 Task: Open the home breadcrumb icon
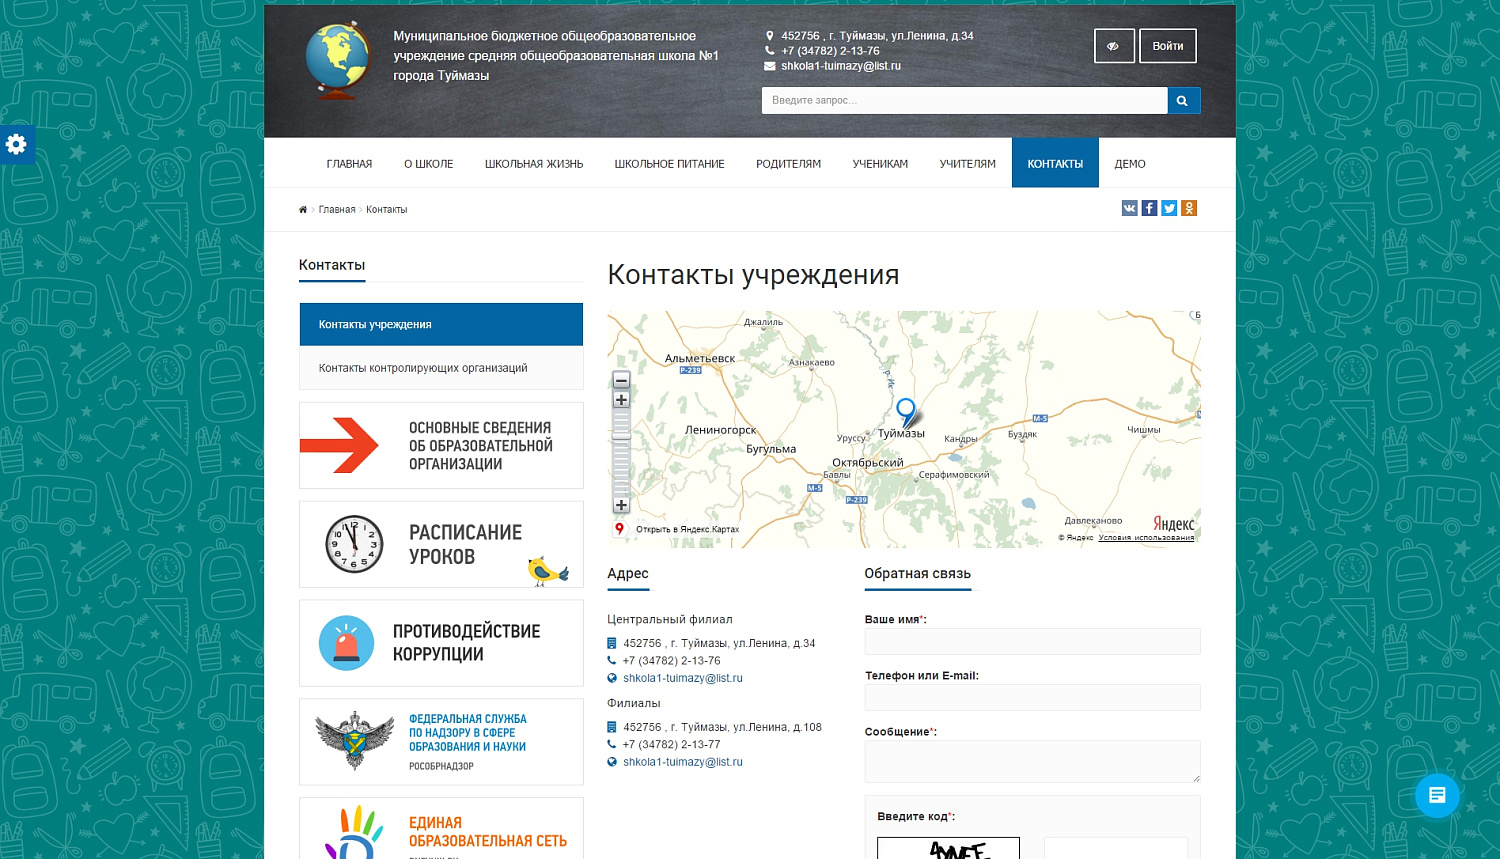[302, 209]
